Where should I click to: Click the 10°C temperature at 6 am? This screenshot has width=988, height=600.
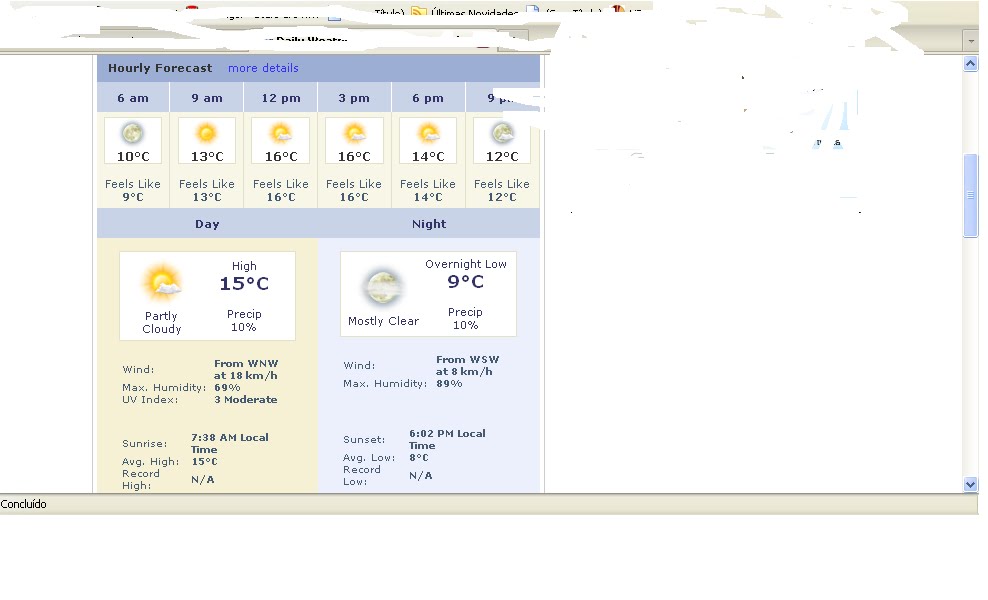click(x=133, y=156)
